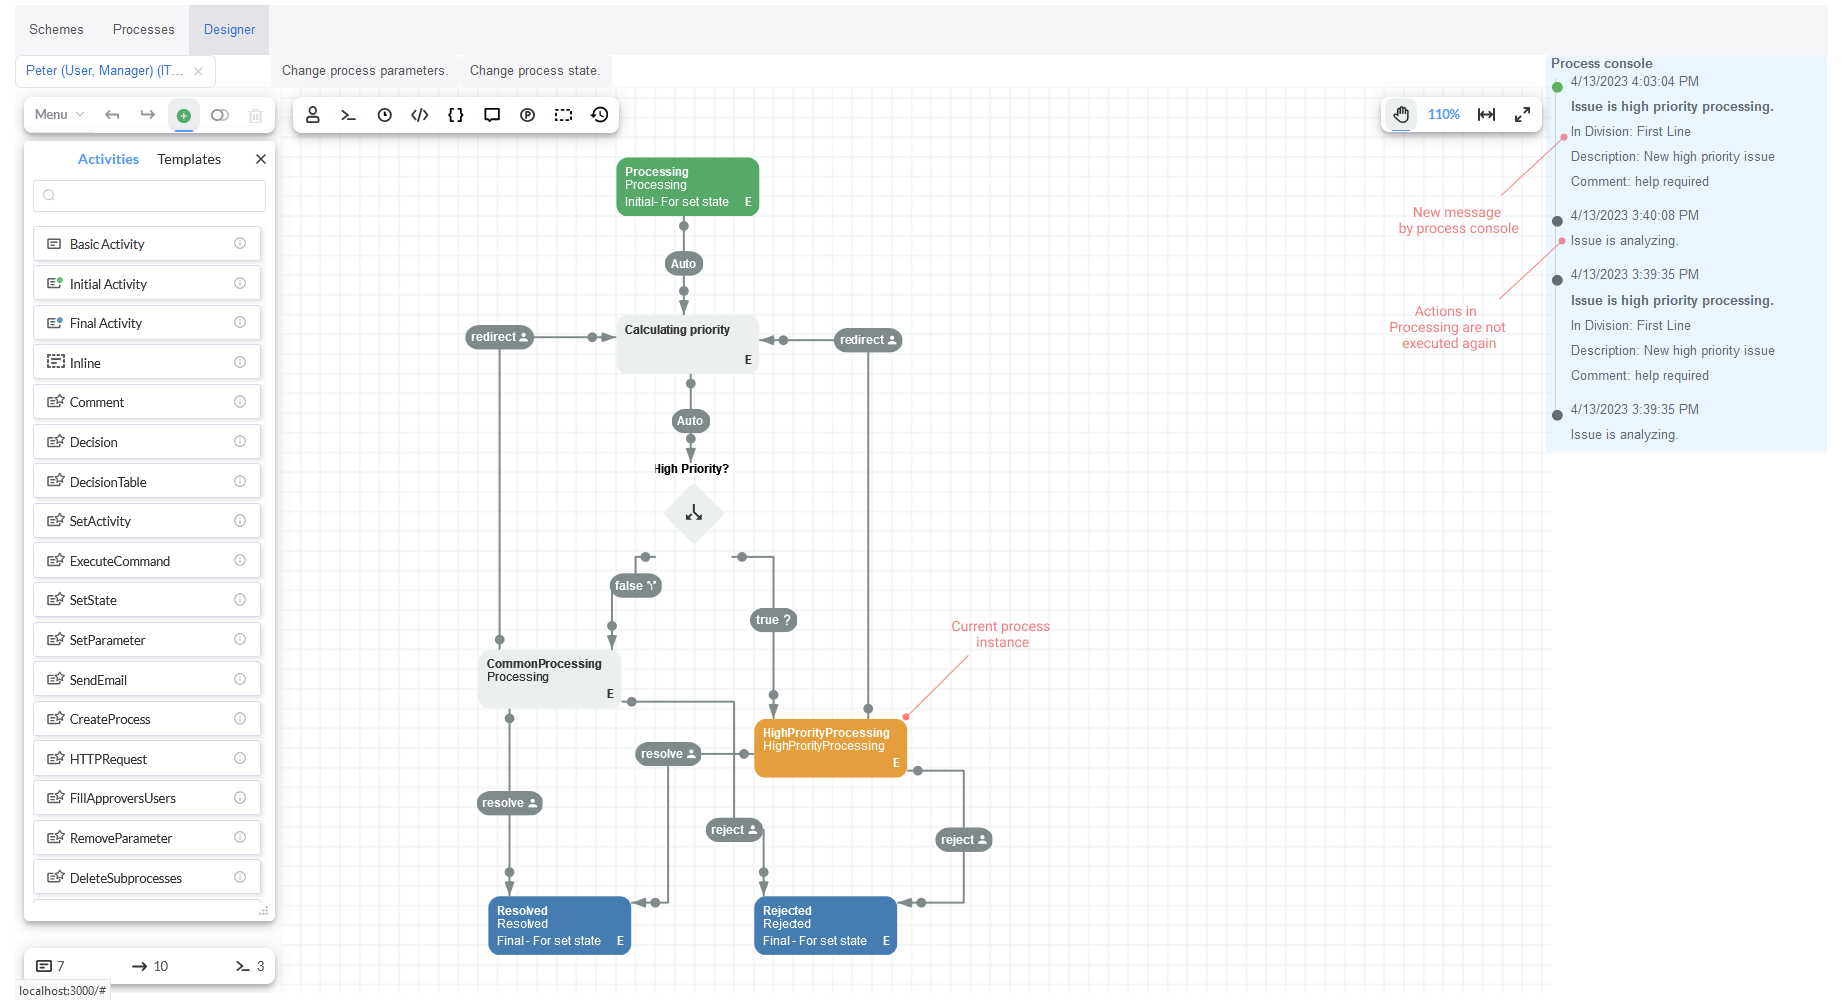Click info icon for RemoveParameter
Image resolution: width=1844 pixels, height=1006 pixels.
[x=240, y=838]
